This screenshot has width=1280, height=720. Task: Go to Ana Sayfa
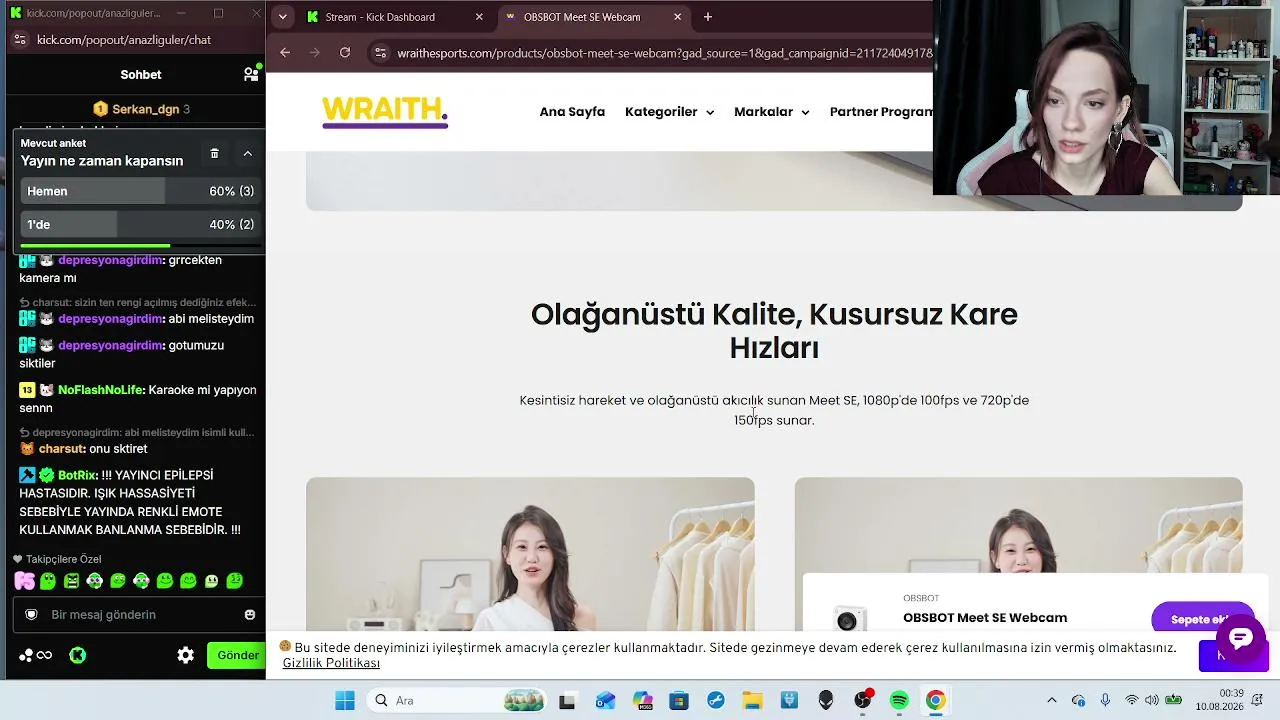coord(572,112)
